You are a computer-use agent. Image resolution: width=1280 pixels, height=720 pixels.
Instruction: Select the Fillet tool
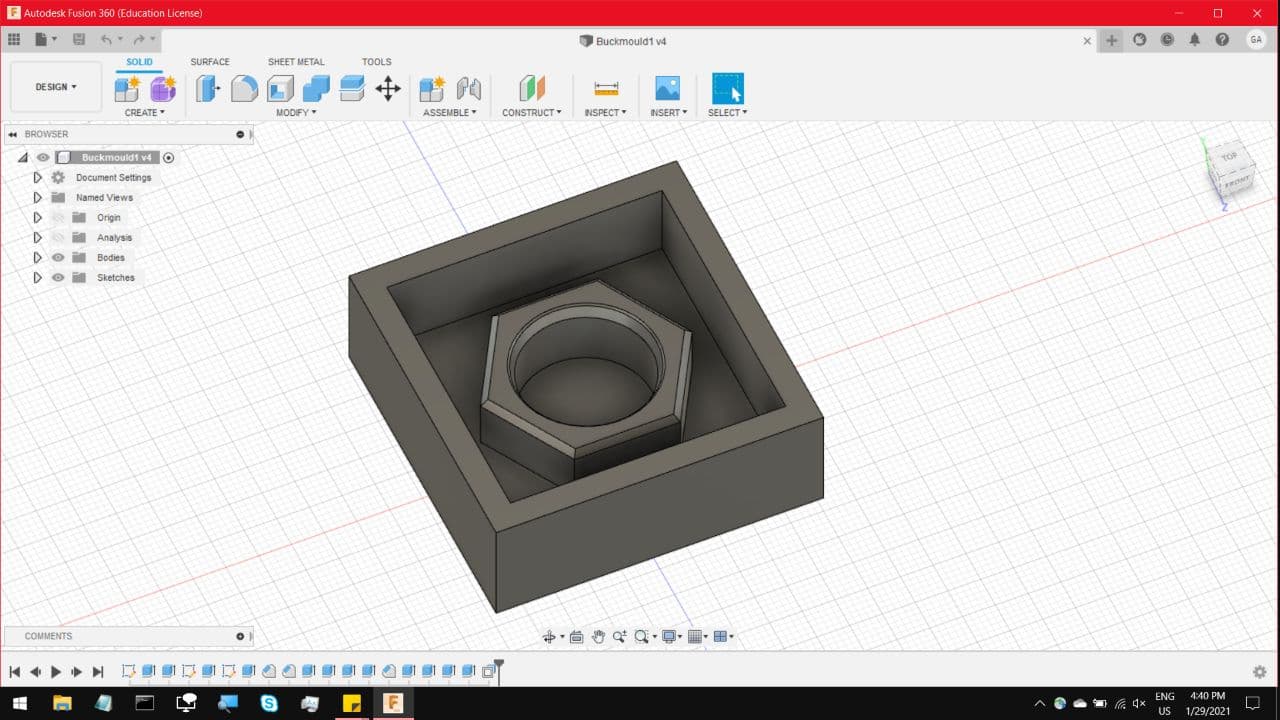point(244,88)
